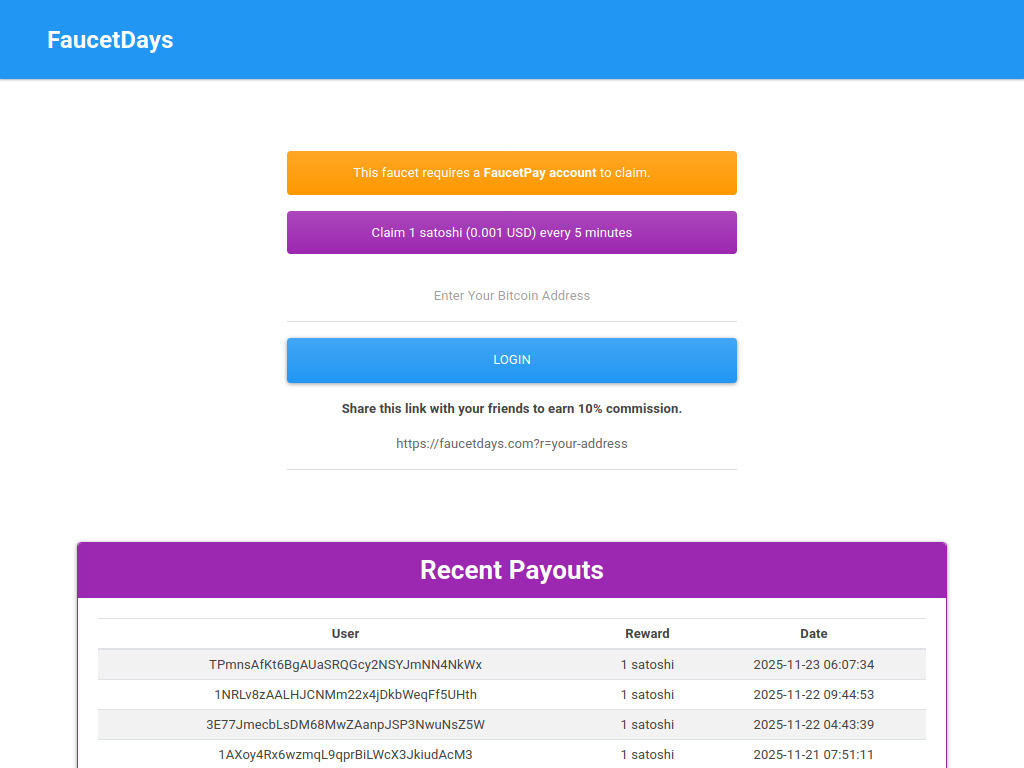
Task: Click the 10% commission share message
Action: [512, 408]
